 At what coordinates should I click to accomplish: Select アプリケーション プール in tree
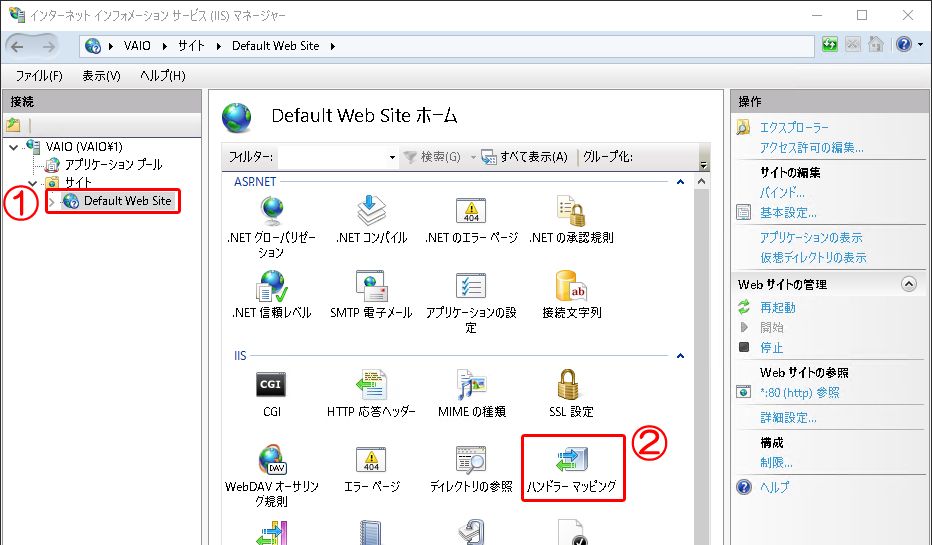tap(112, 165)
